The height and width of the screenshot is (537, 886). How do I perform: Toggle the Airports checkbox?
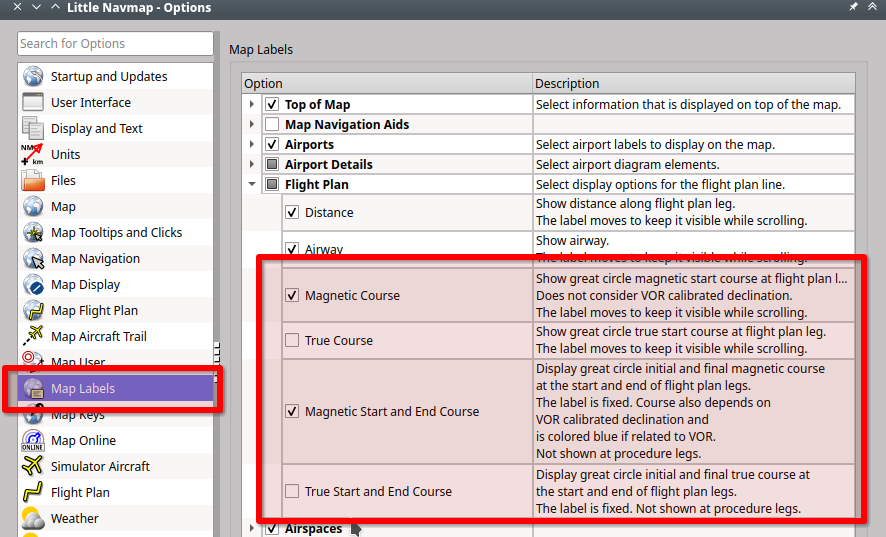(272, 144)
